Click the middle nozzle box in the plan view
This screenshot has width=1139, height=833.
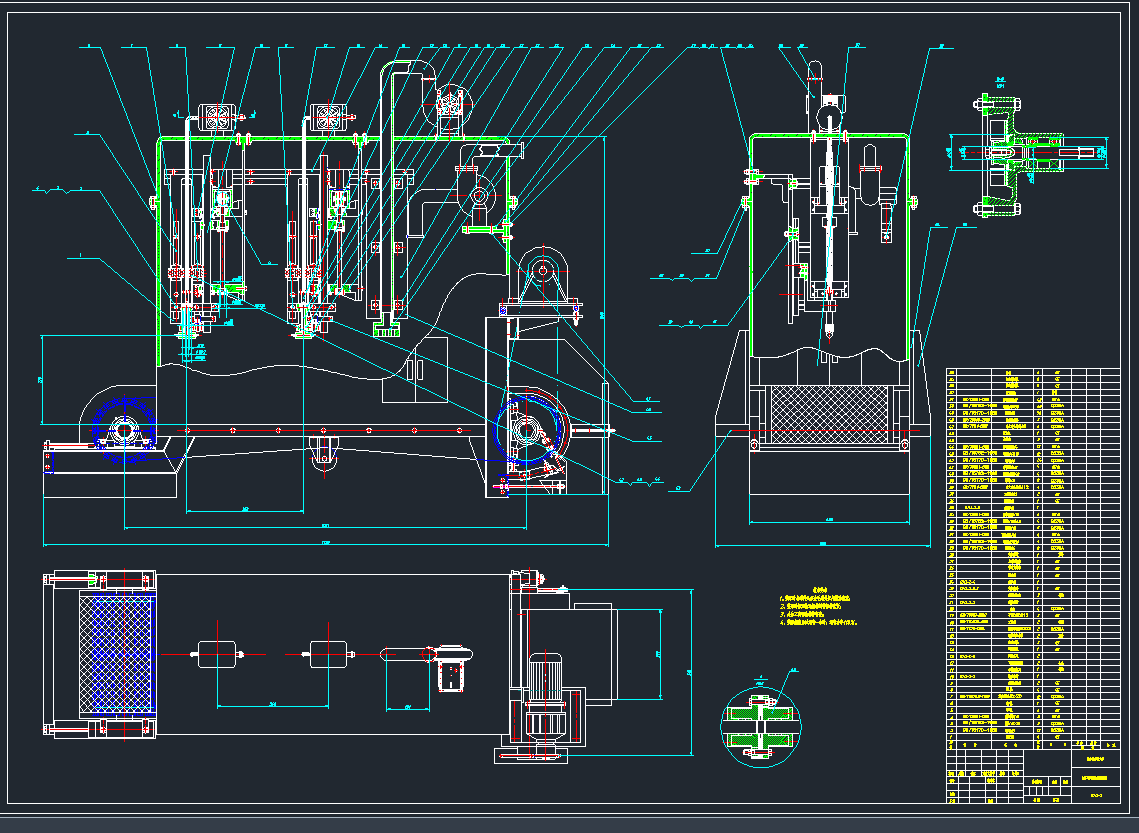329,654
